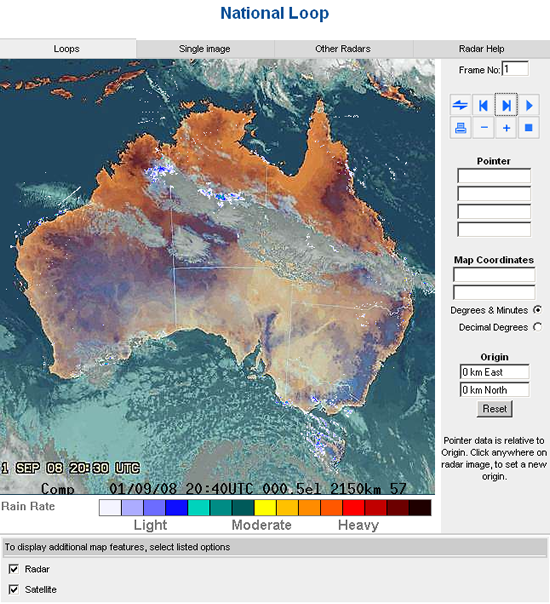The height and width of the screenshot is (604, 550).
Task: Select the Degrees & Minutes radio button
Action: pyautogui.click(x=537, y=309)
